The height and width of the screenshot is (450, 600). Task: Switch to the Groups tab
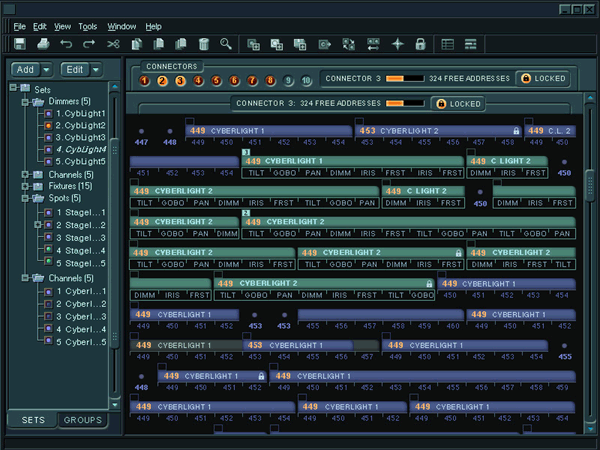tap(83, 420)
